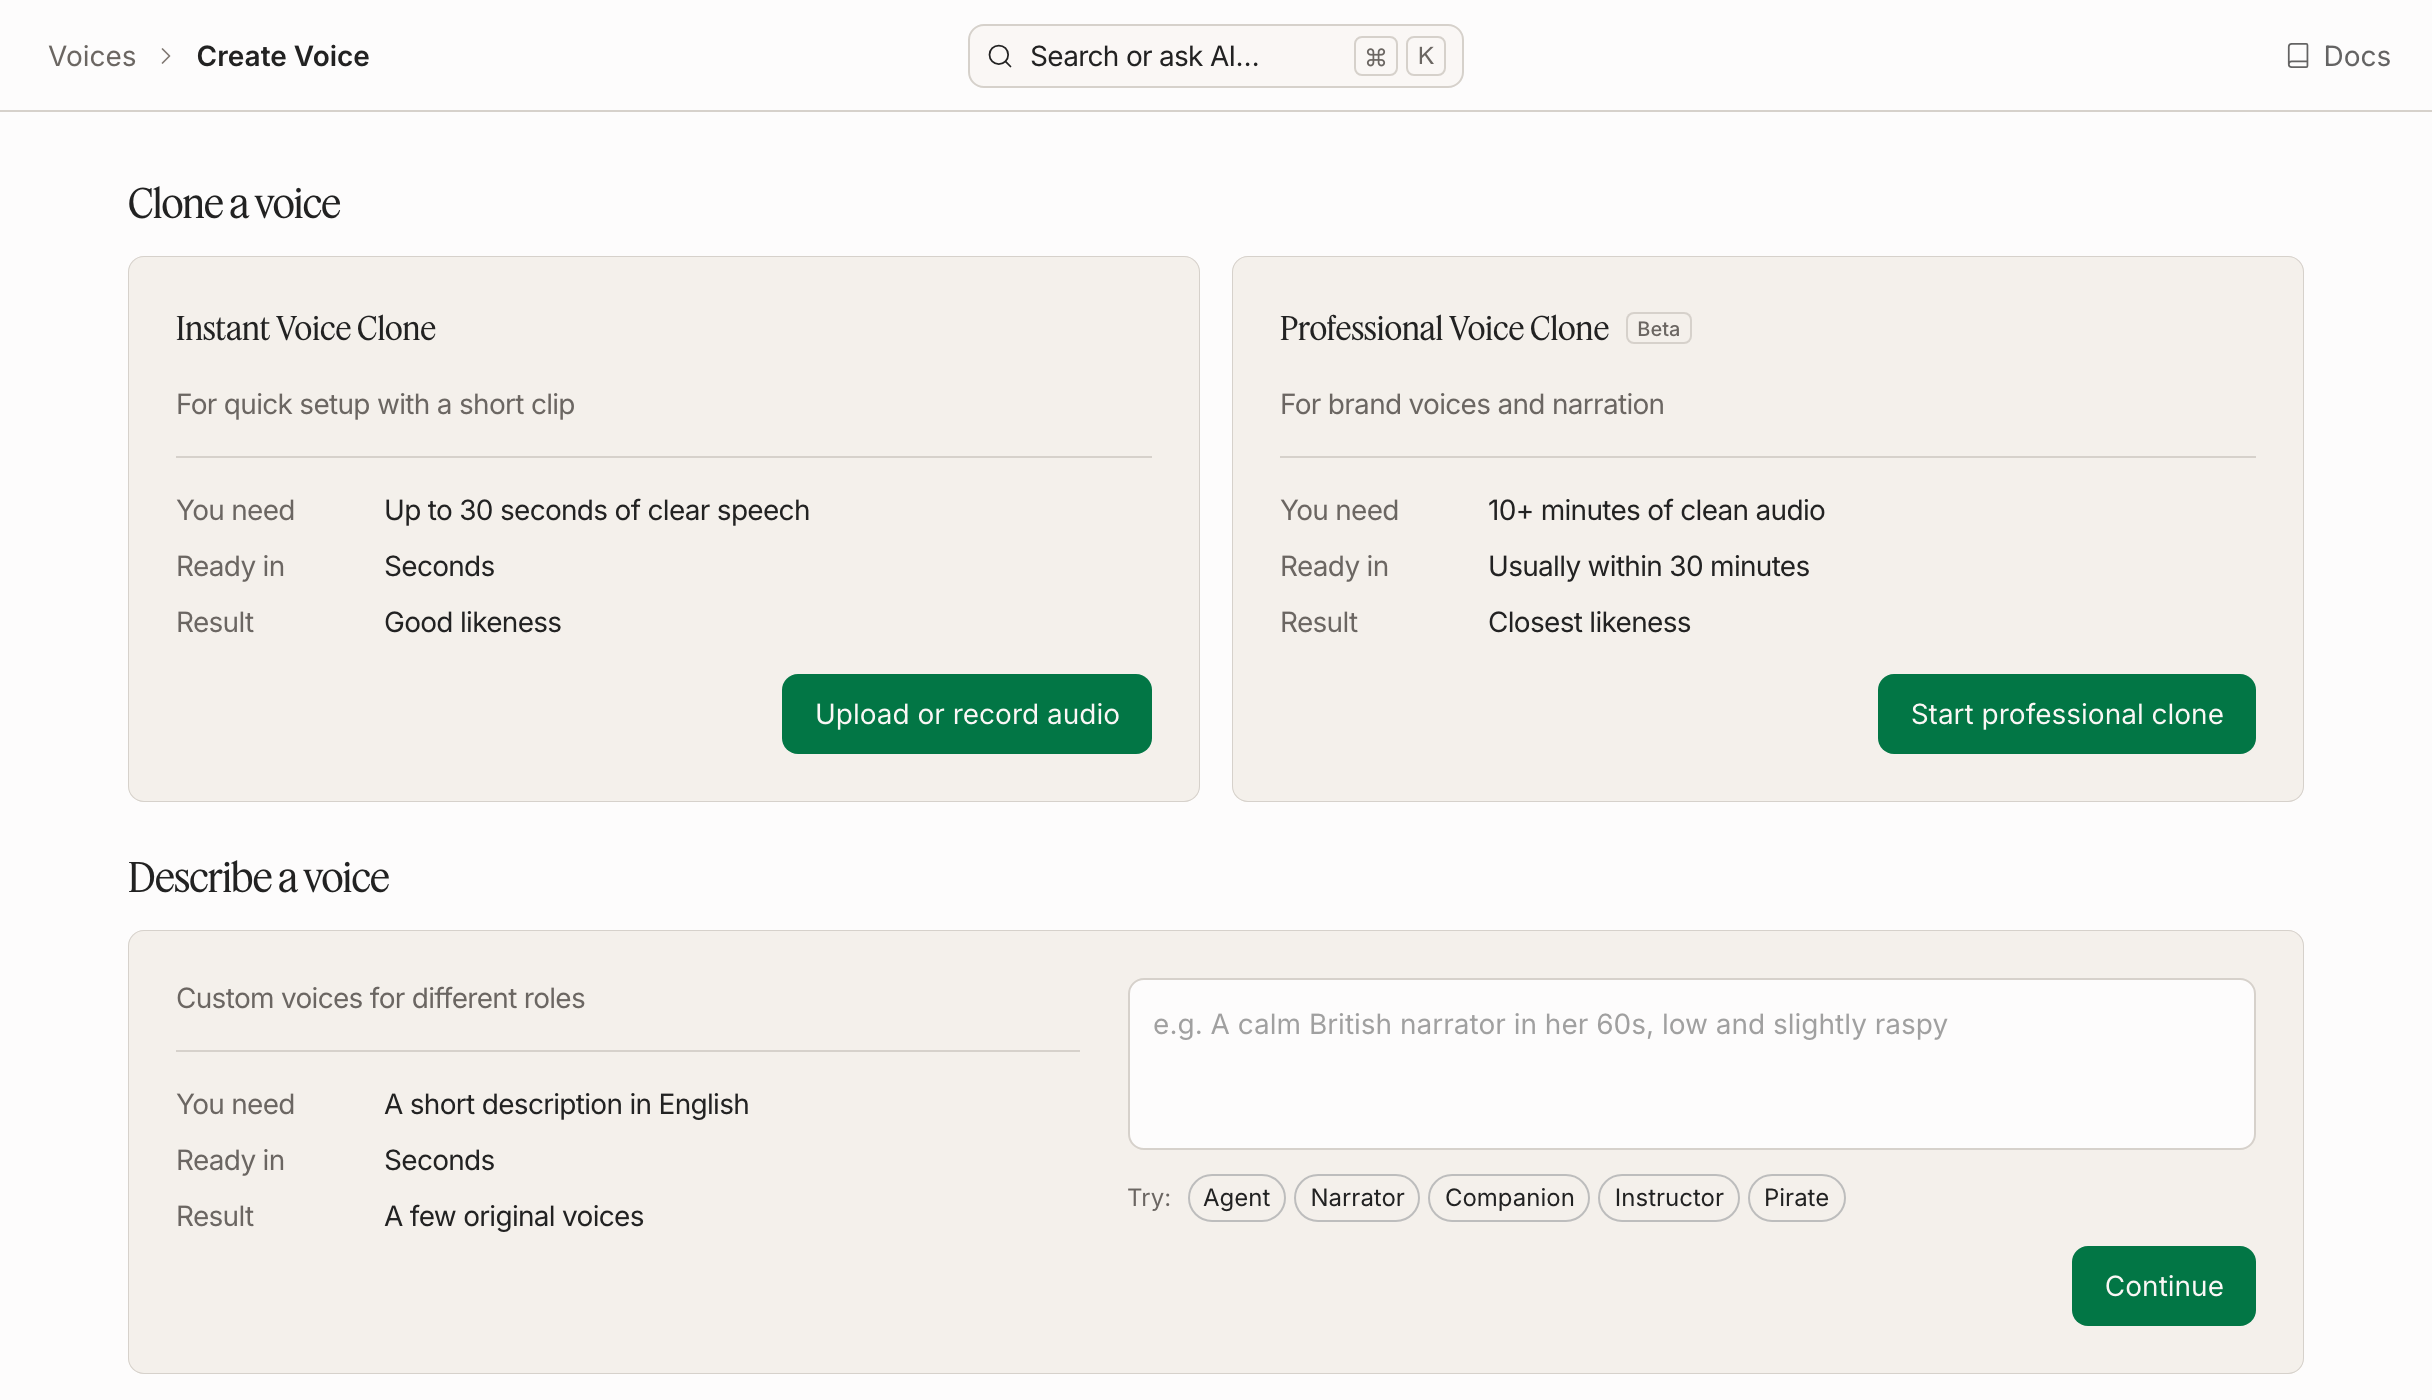This screenshot has height=1400, width=2432.
Task: Try the Pirate preset chip
Action: click(x=1796, y=1198)
